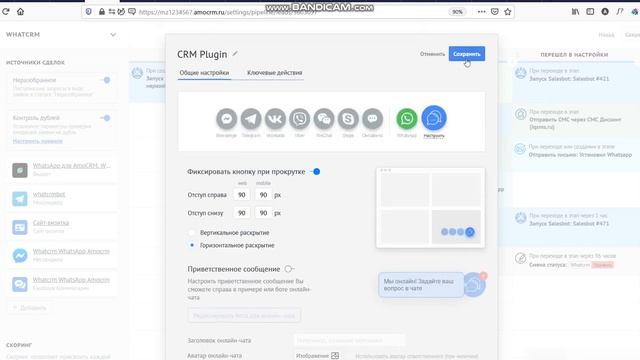Viewport: 640px width, 360px height.
Task: Open the Firefox account icon
Action: click(x=605, y=12)
